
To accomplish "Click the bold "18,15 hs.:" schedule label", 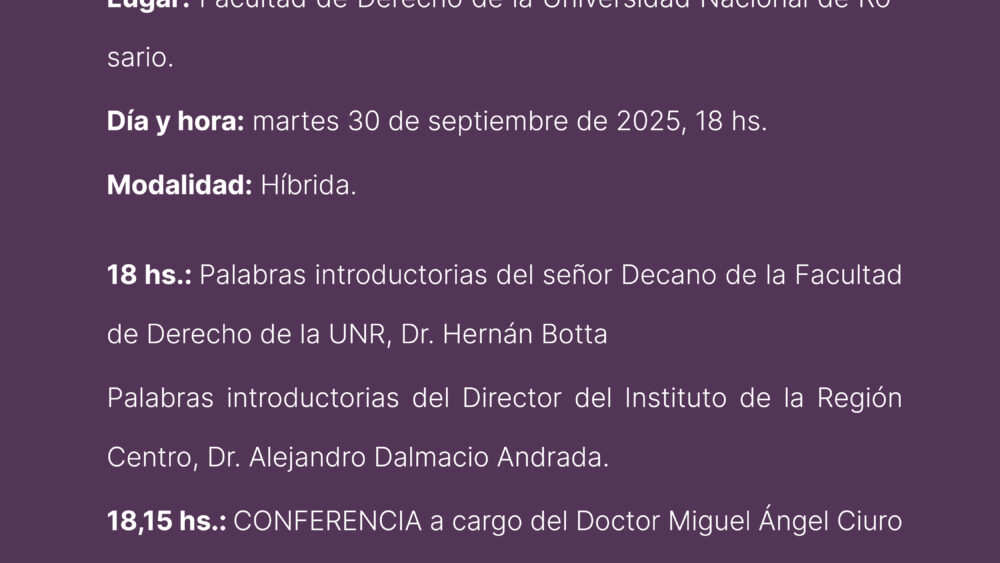I will coord(166,522).
